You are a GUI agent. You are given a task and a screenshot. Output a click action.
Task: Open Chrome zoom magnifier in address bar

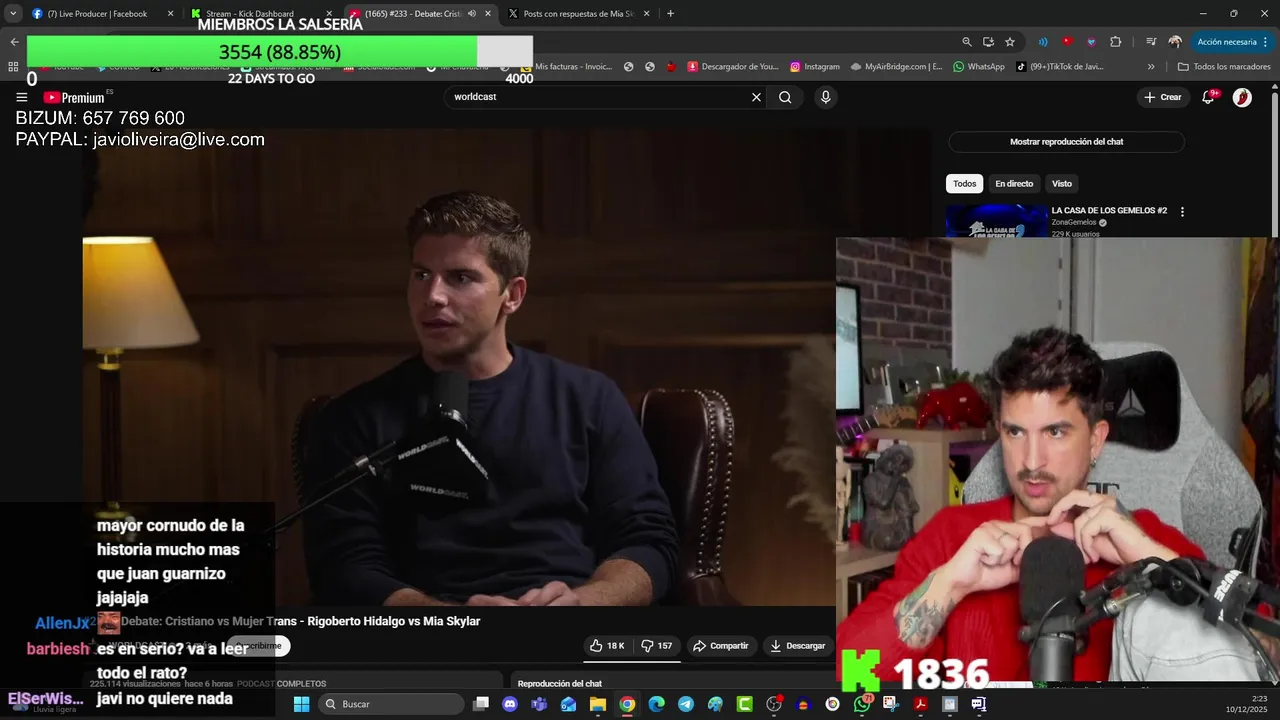(x=966, y=42)
